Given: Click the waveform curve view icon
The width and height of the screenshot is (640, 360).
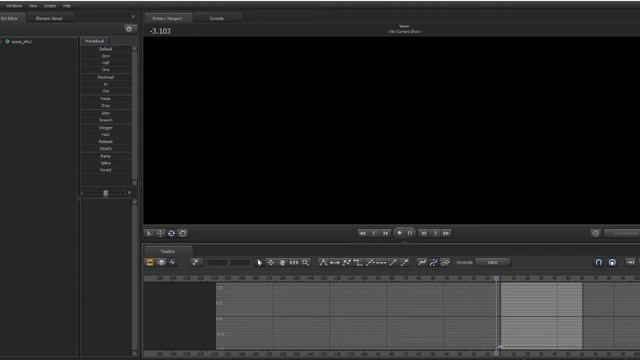Looking at the screenshot, I should pyautogui.click(x=172, y=262).
